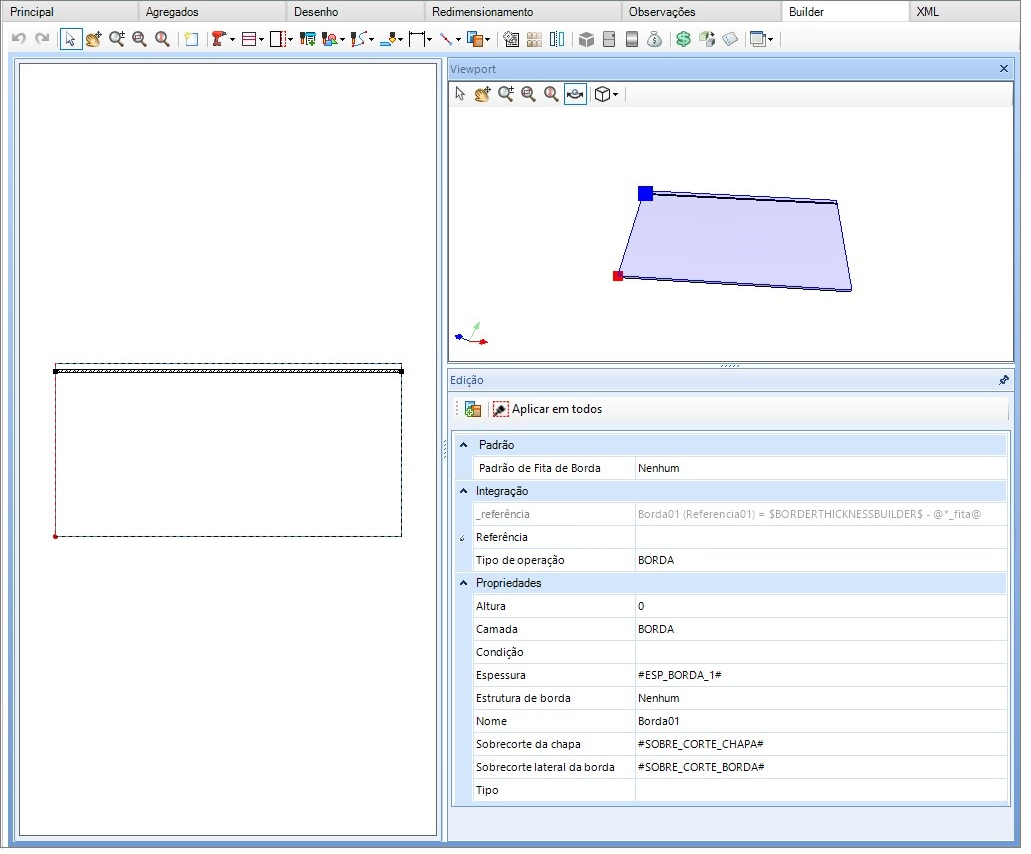Image resolution: width=1031 pixels, height=854 pixels.
Task: Click the add item icon left of Aplicar em todos
Action: coord(473,409)
